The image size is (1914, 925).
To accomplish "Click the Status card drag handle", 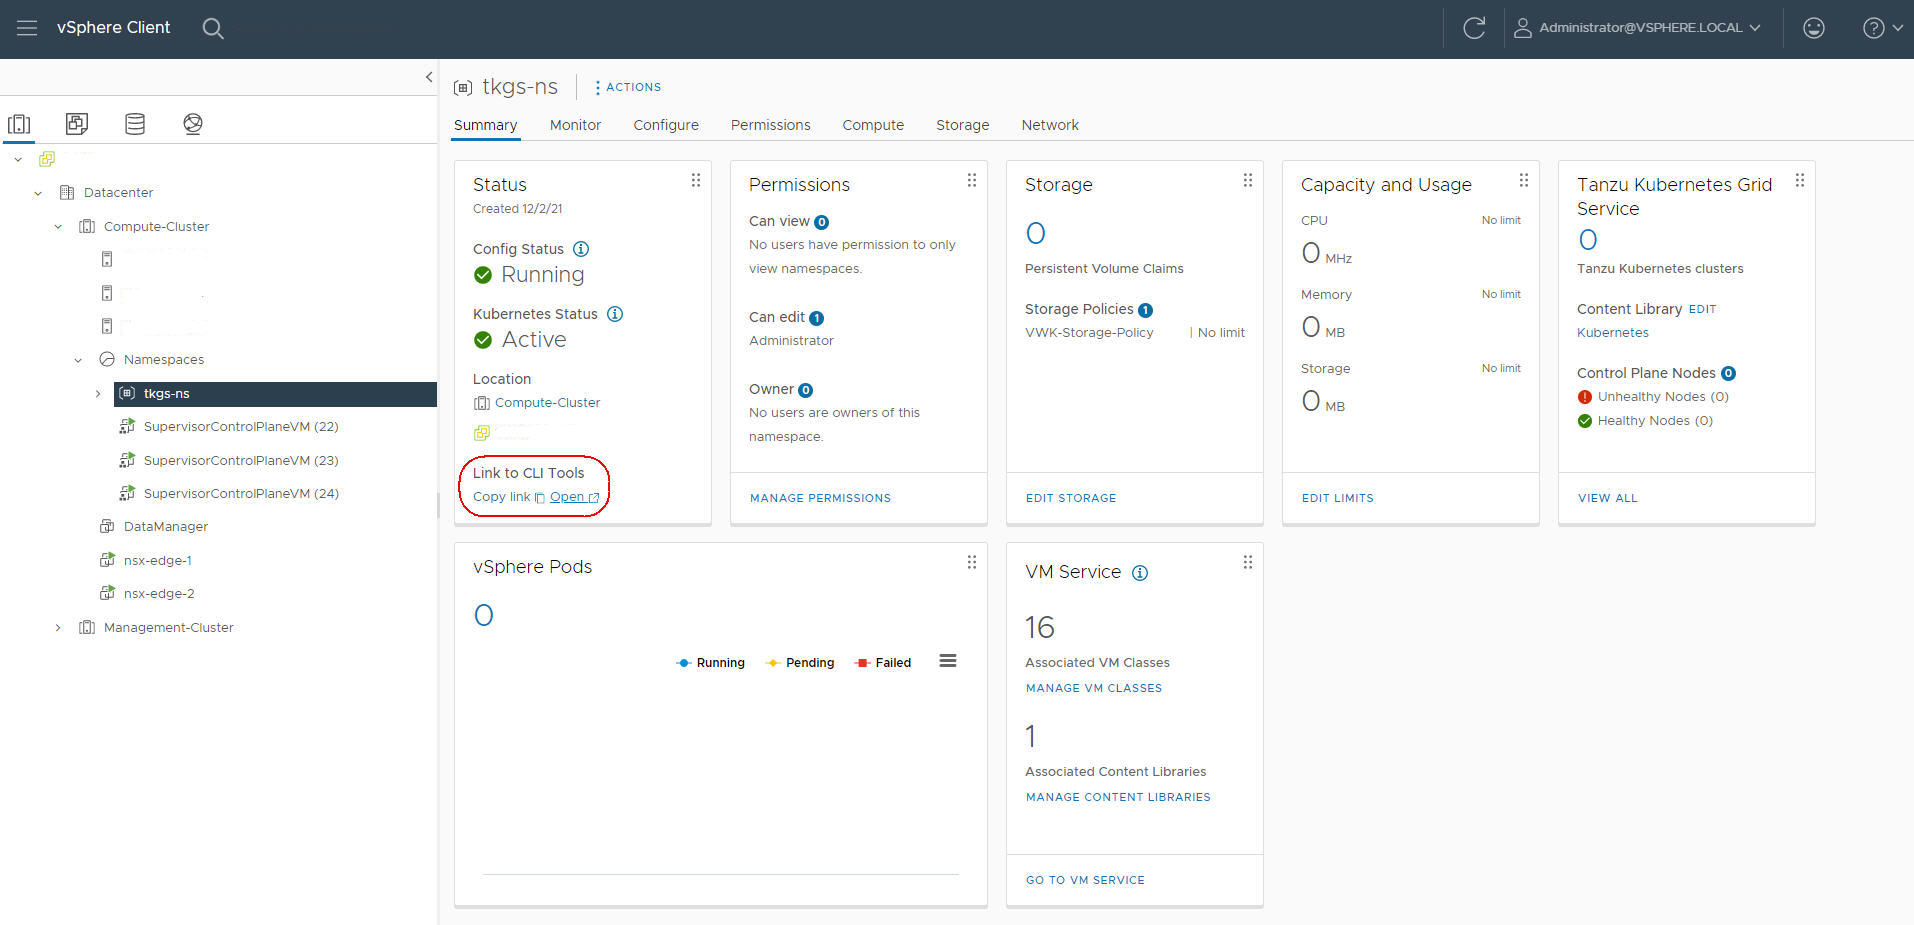I will pos(696,181).
